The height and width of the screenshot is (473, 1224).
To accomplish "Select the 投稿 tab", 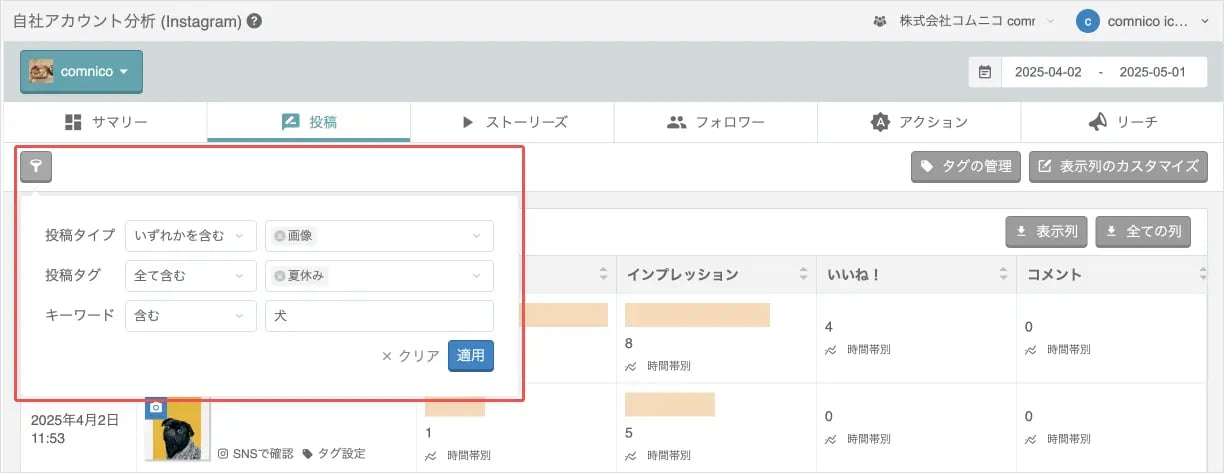I will click(x=309, y=122).
